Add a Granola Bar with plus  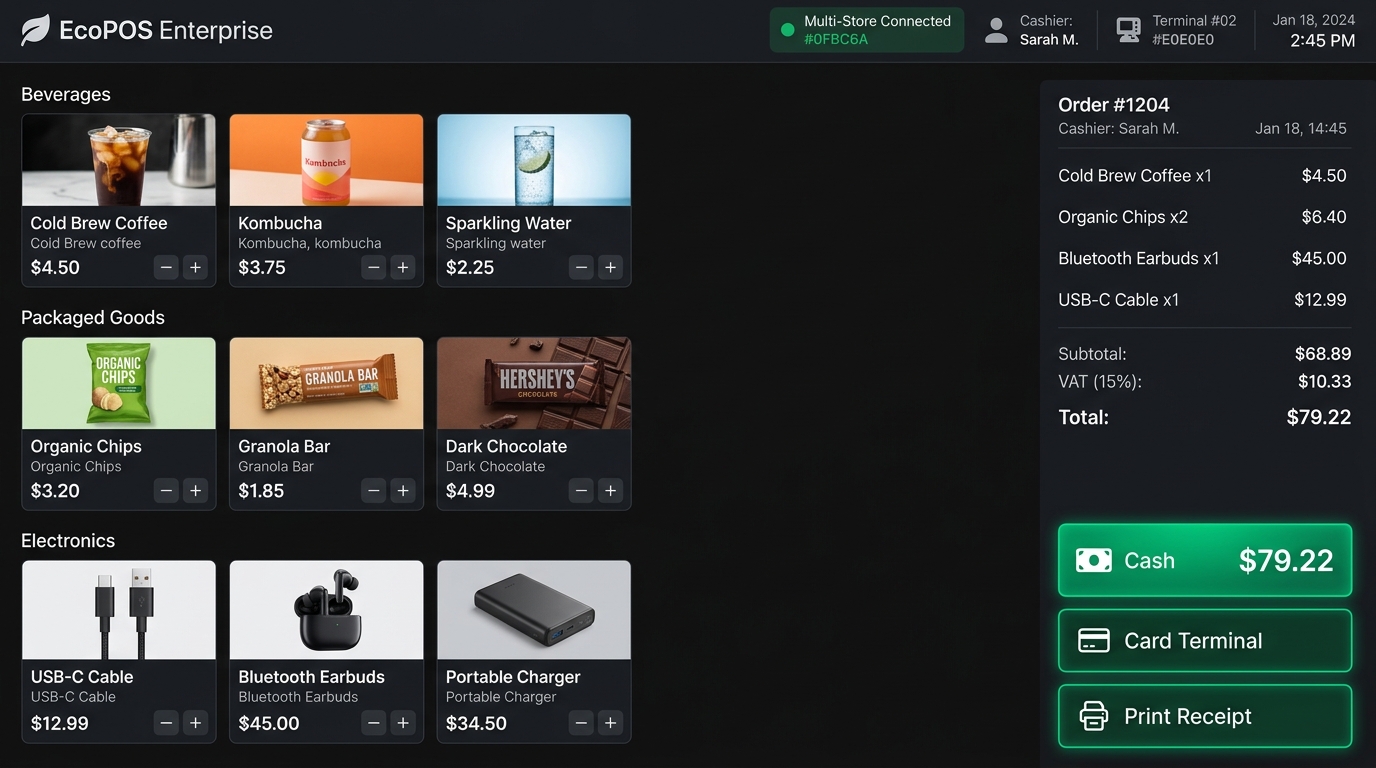[x=403, y=490]
